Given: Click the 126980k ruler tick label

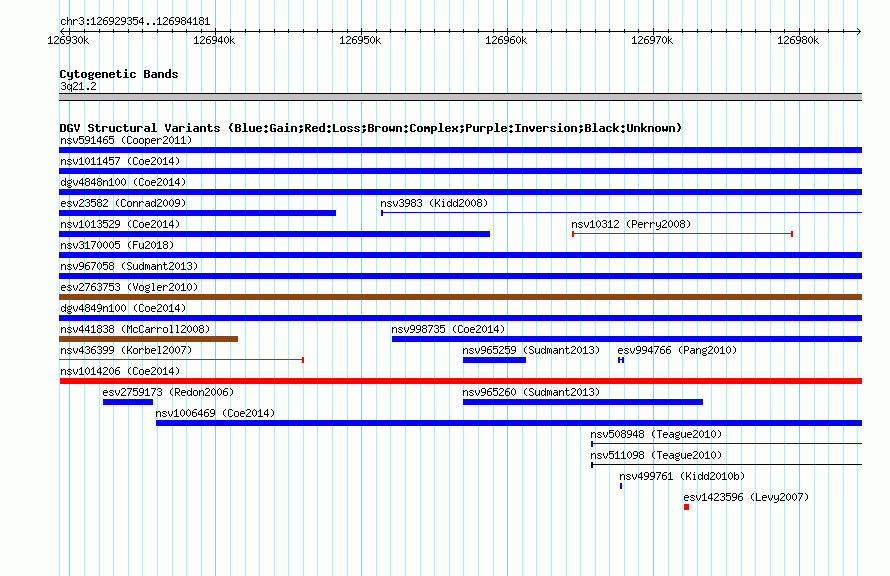Looking at the screenshot, I should coord(798,40).
